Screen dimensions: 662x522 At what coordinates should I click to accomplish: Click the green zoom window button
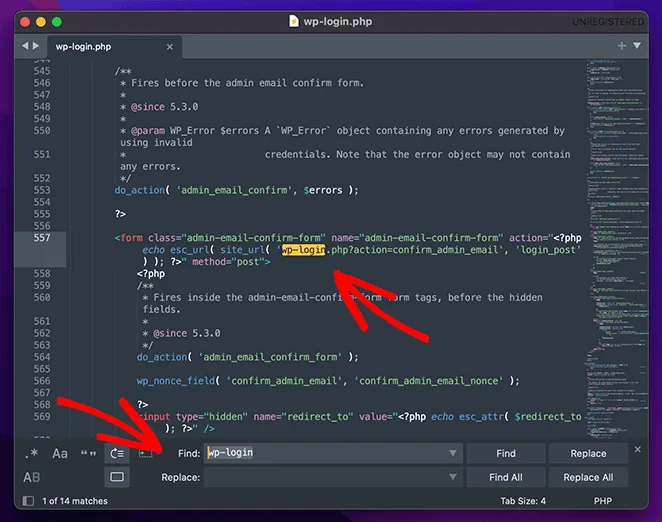click(57, 22)
